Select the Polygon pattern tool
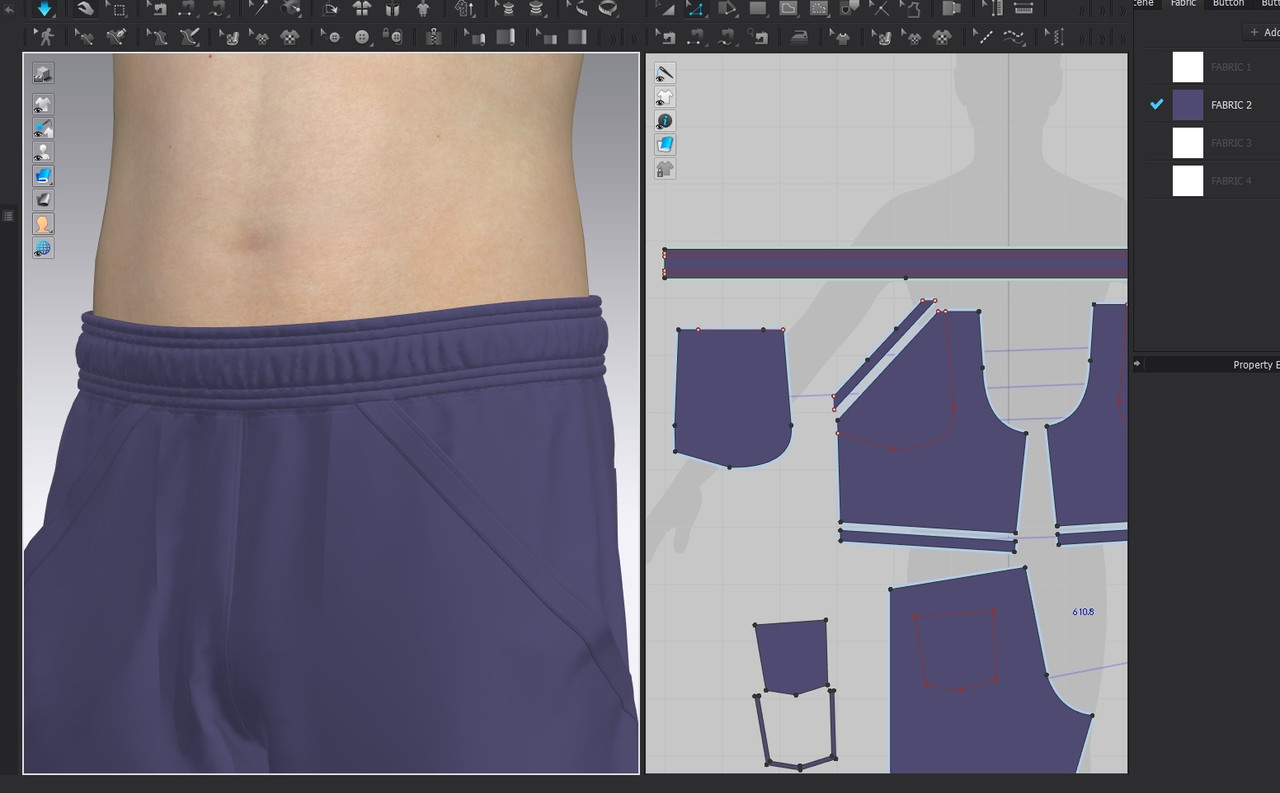Screen dimensions: 1280x793 727,9
